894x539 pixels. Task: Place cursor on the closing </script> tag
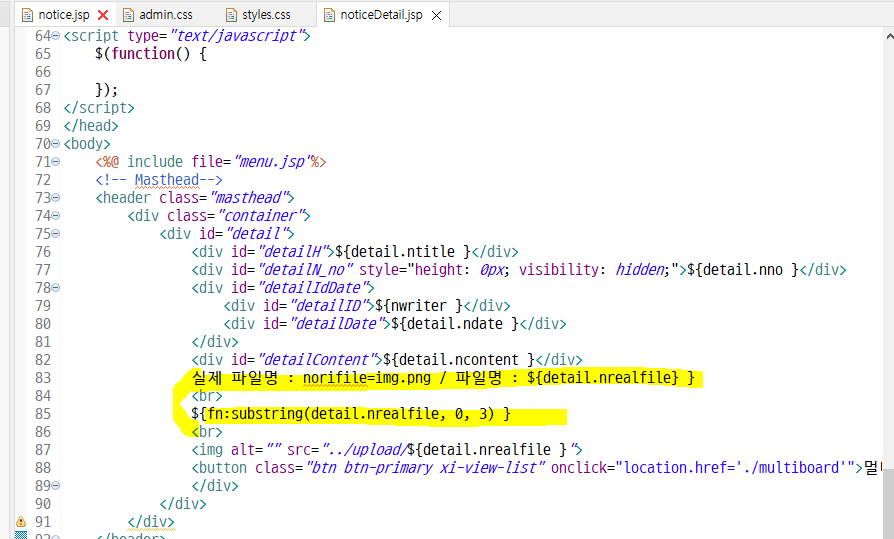tap(99, 108)
